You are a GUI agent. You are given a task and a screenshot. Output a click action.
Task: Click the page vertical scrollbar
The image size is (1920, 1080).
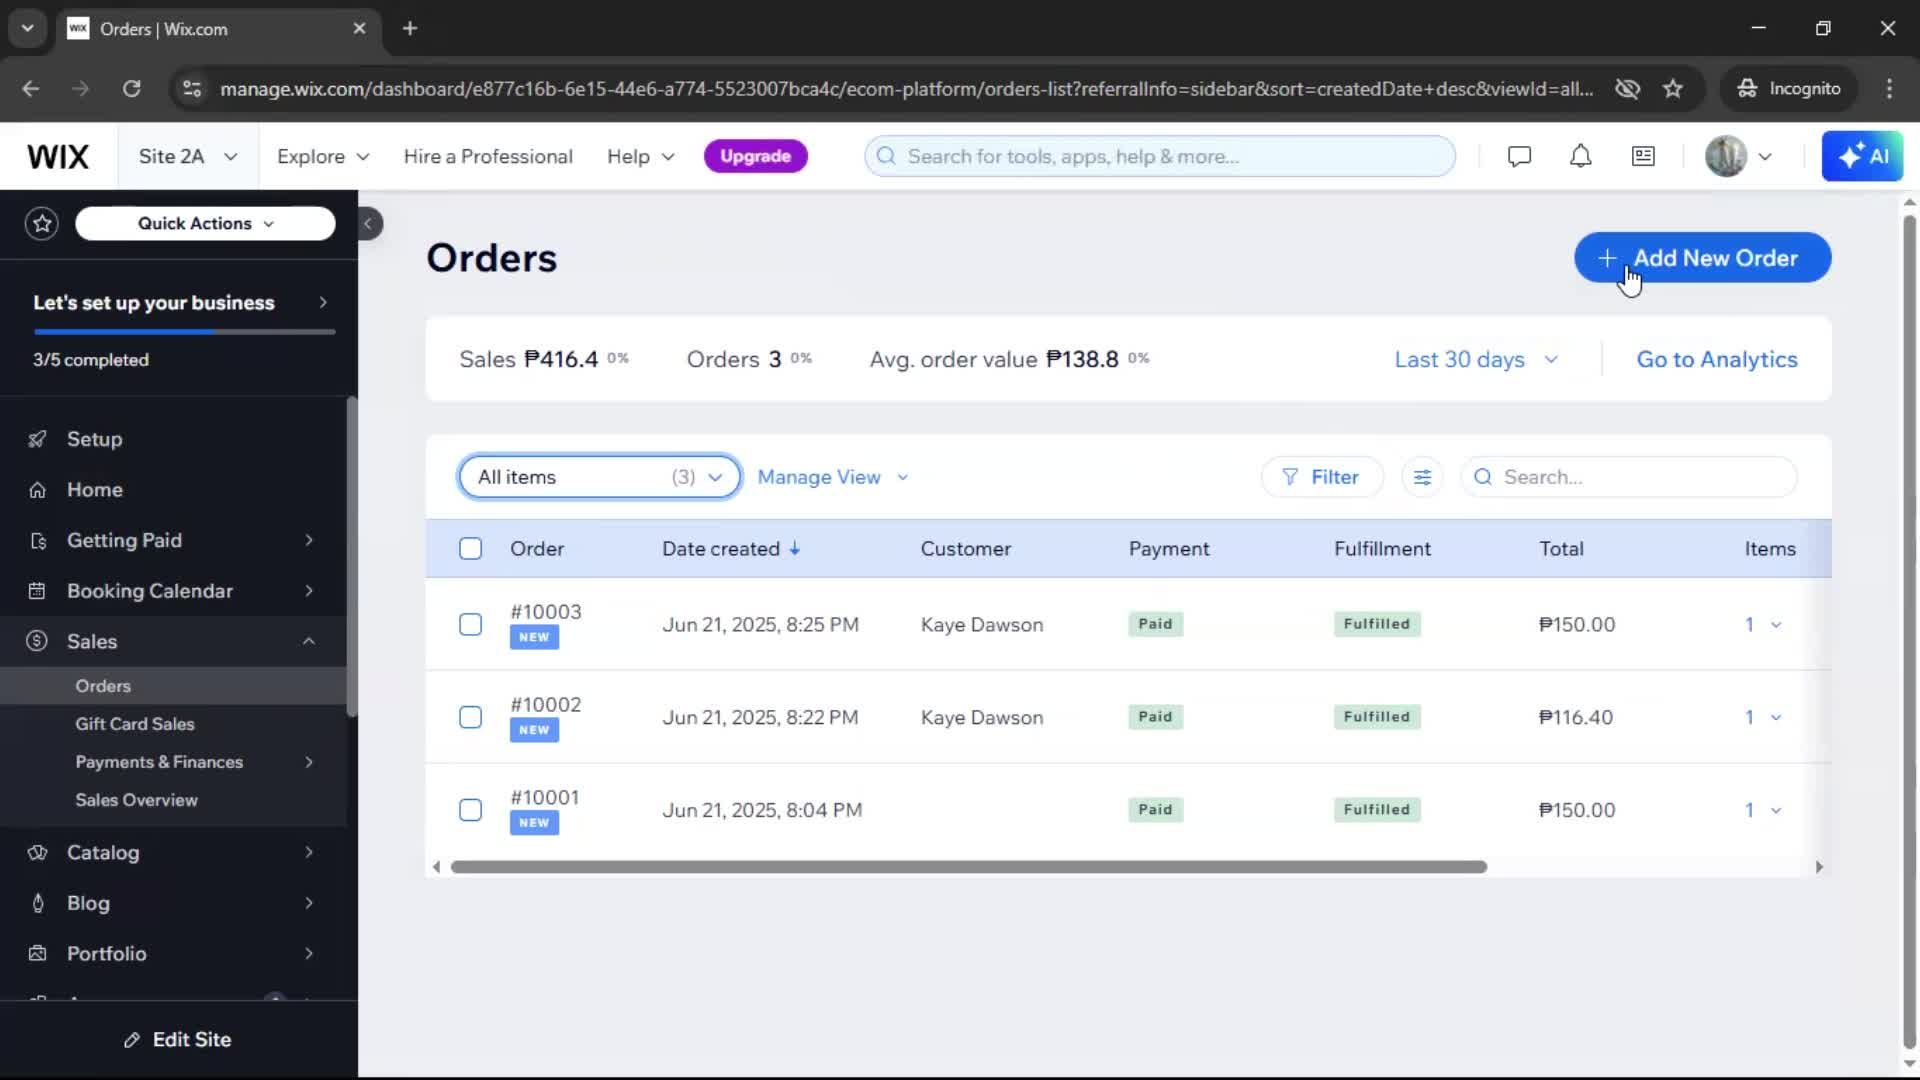[1909, 632]
